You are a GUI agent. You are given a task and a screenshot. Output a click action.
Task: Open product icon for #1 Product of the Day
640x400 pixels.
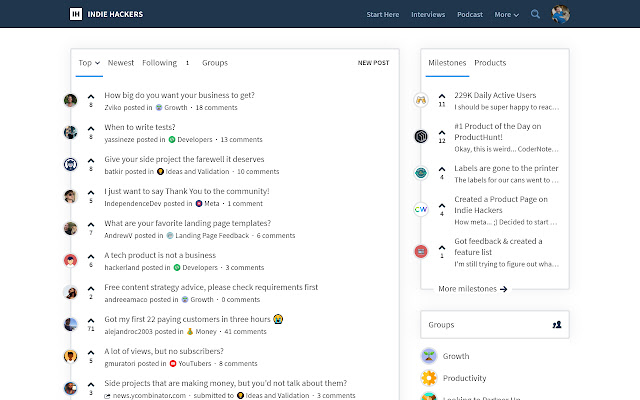(421, 136)
